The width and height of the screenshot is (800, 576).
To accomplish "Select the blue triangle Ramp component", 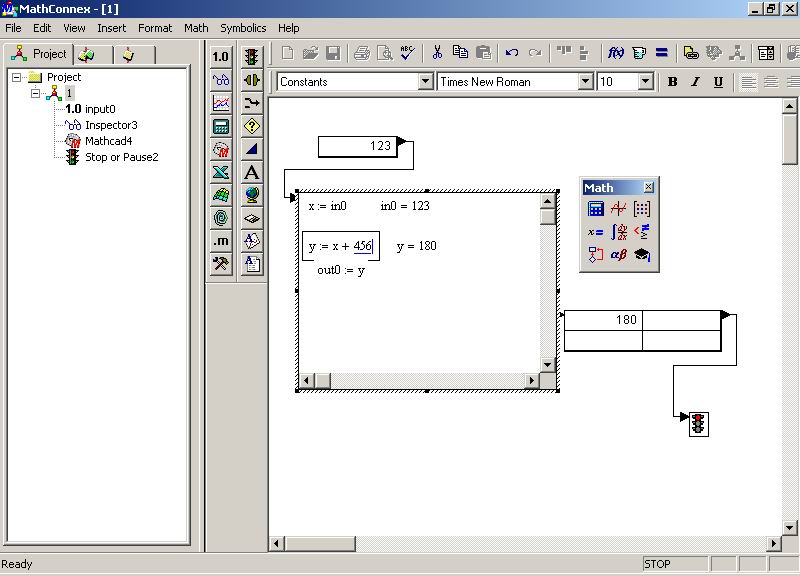I will point(252,149).
